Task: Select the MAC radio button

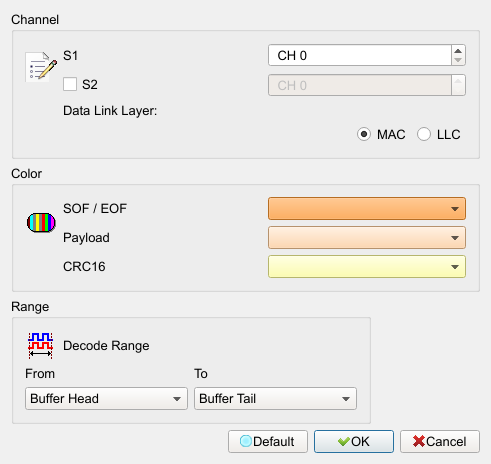Action: pyautogui.click(x=364, y=134)
